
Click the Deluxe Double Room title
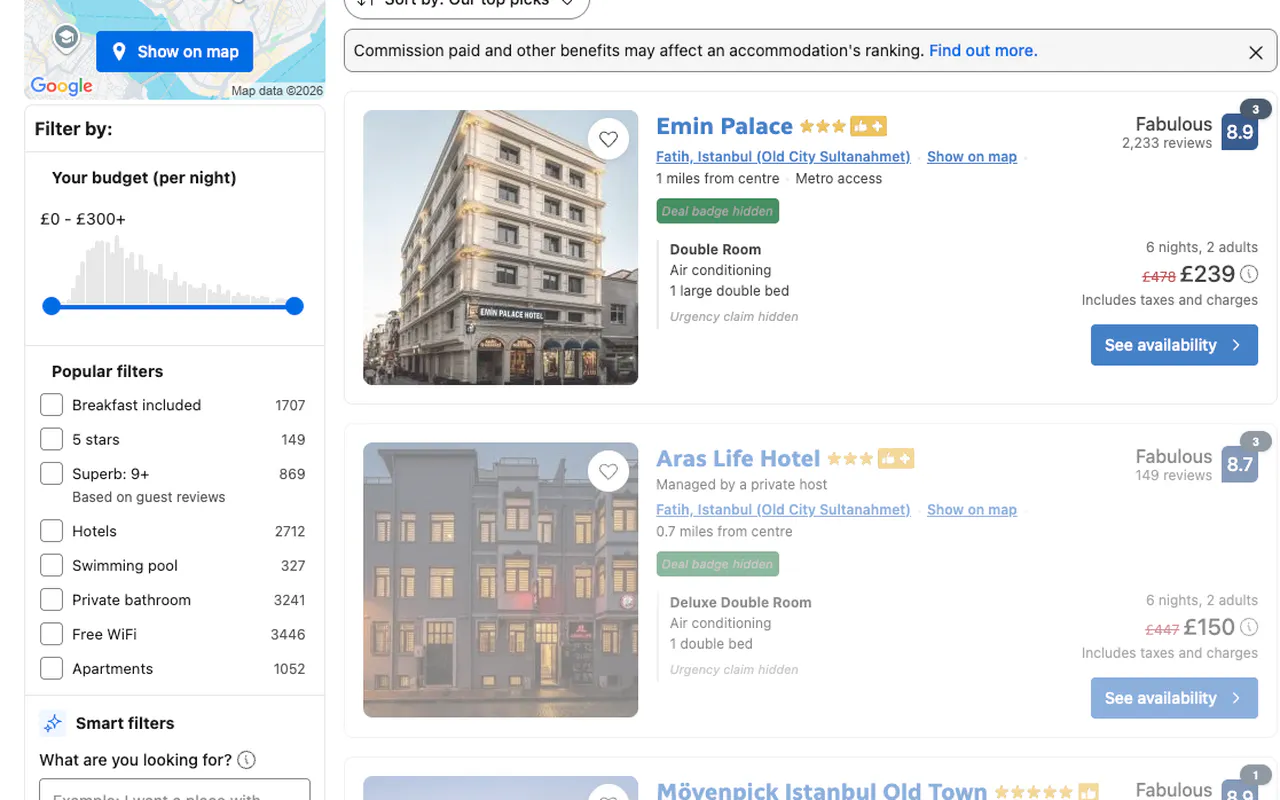[741, 603]
